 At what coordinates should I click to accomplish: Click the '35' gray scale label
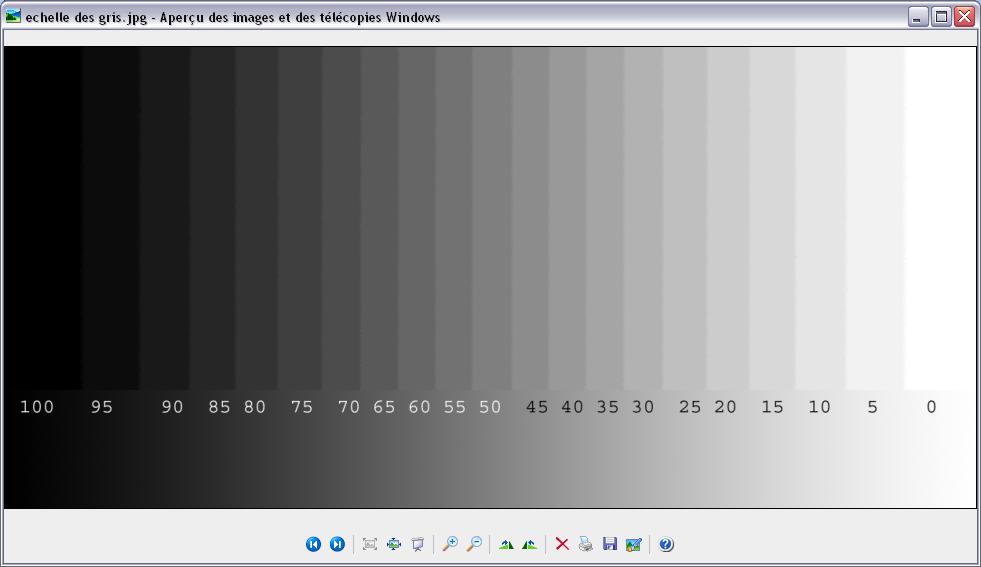tap(607, 407)
